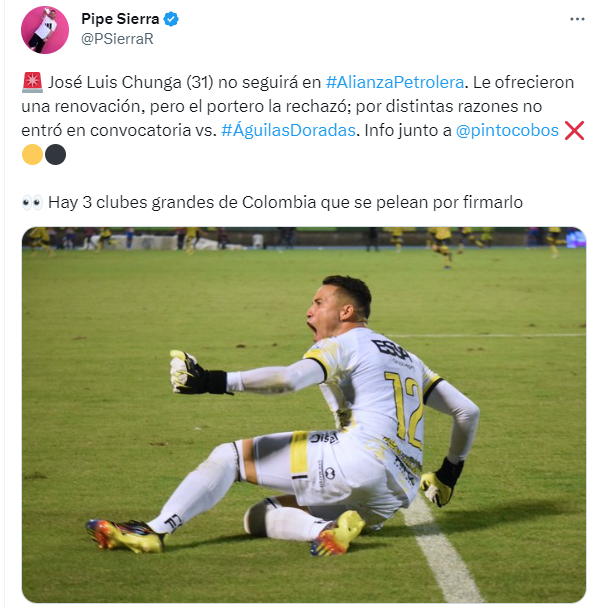This screenshot has height=608, width=601.
Task: Open the goalkeeper celebration photo
Action: (x=304, y=415)
